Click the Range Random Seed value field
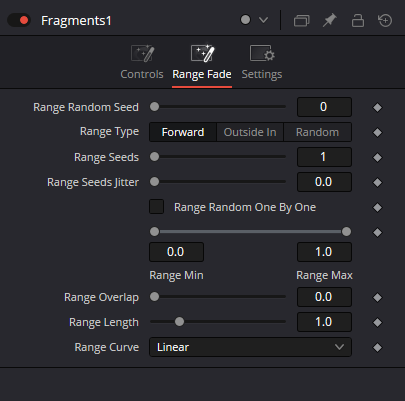Image resolution: width=405 pixels, height=401 pixels. point(324,107)
